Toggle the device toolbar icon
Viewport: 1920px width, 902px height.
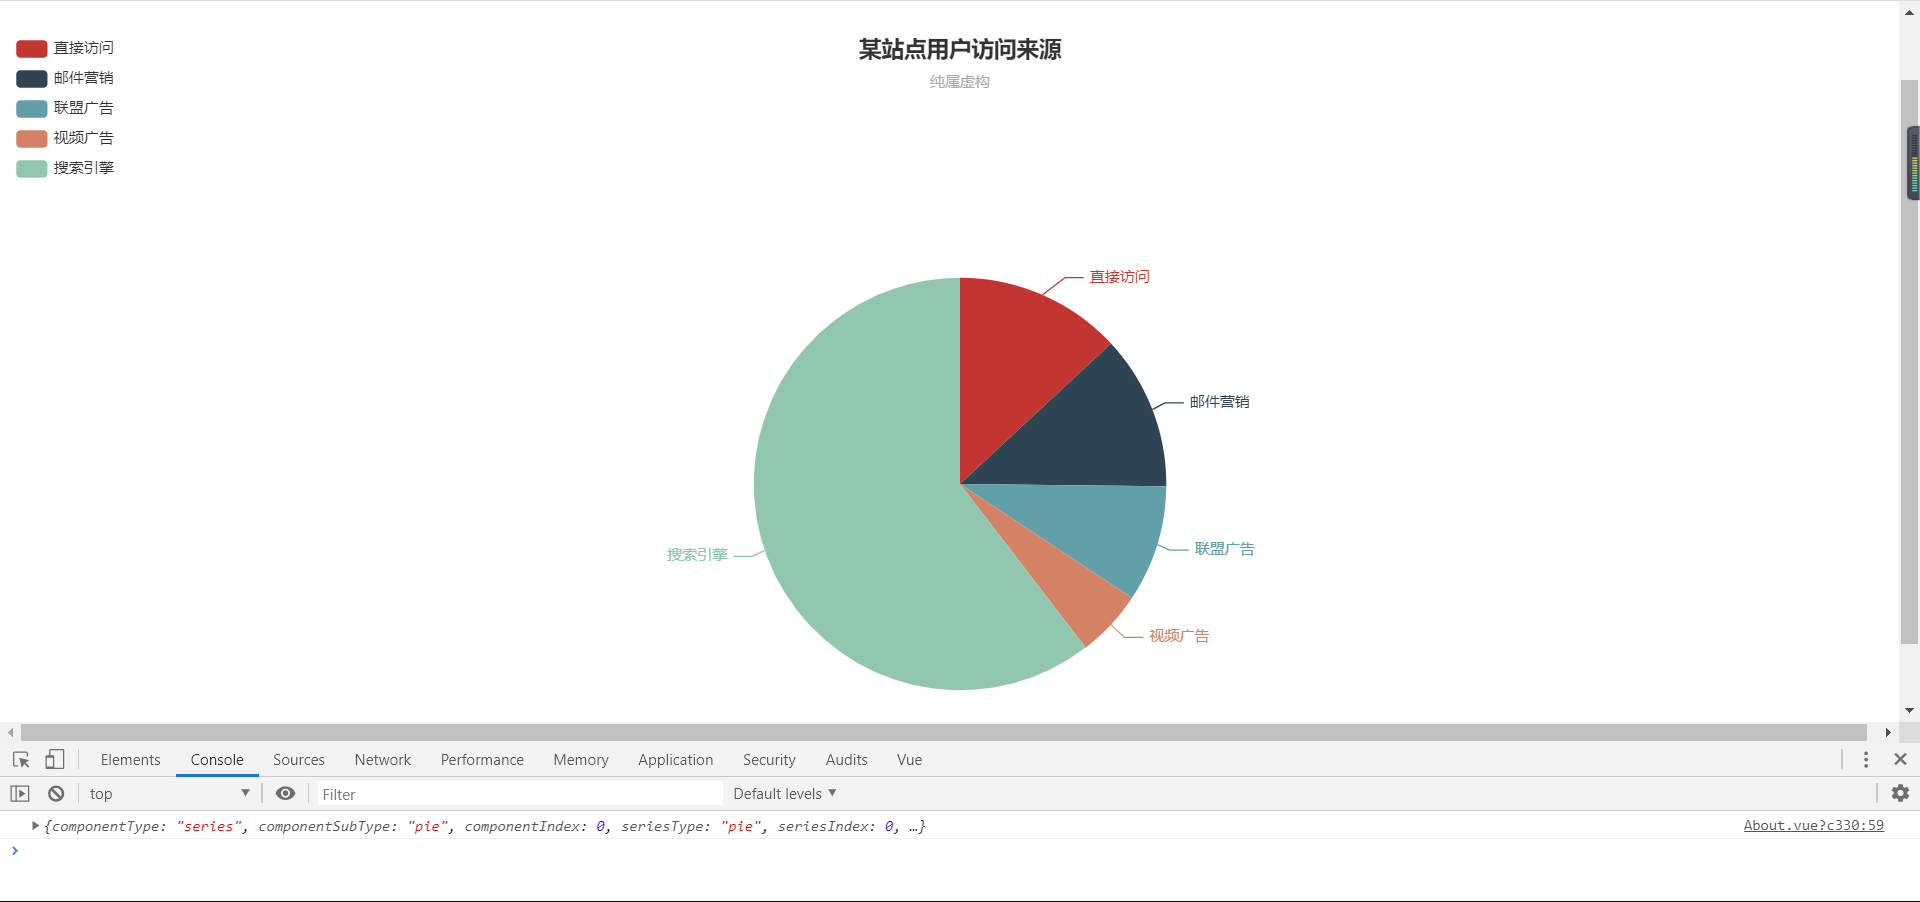tap(55, 760)
